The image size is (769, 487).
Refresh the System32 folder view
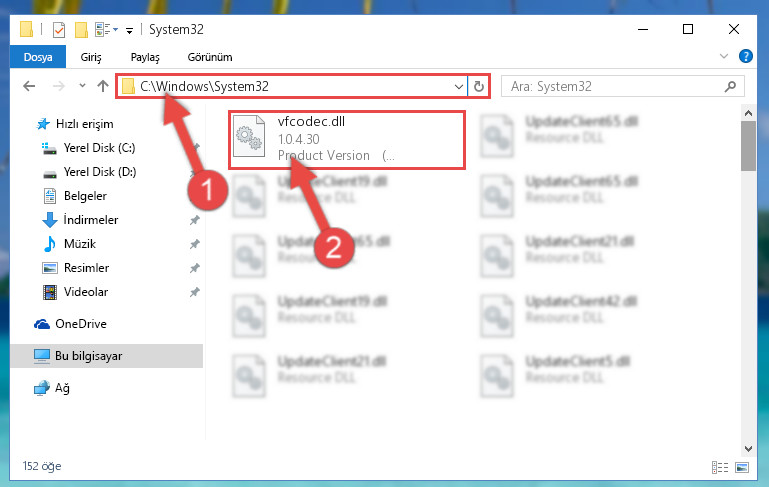coord(479,87)
